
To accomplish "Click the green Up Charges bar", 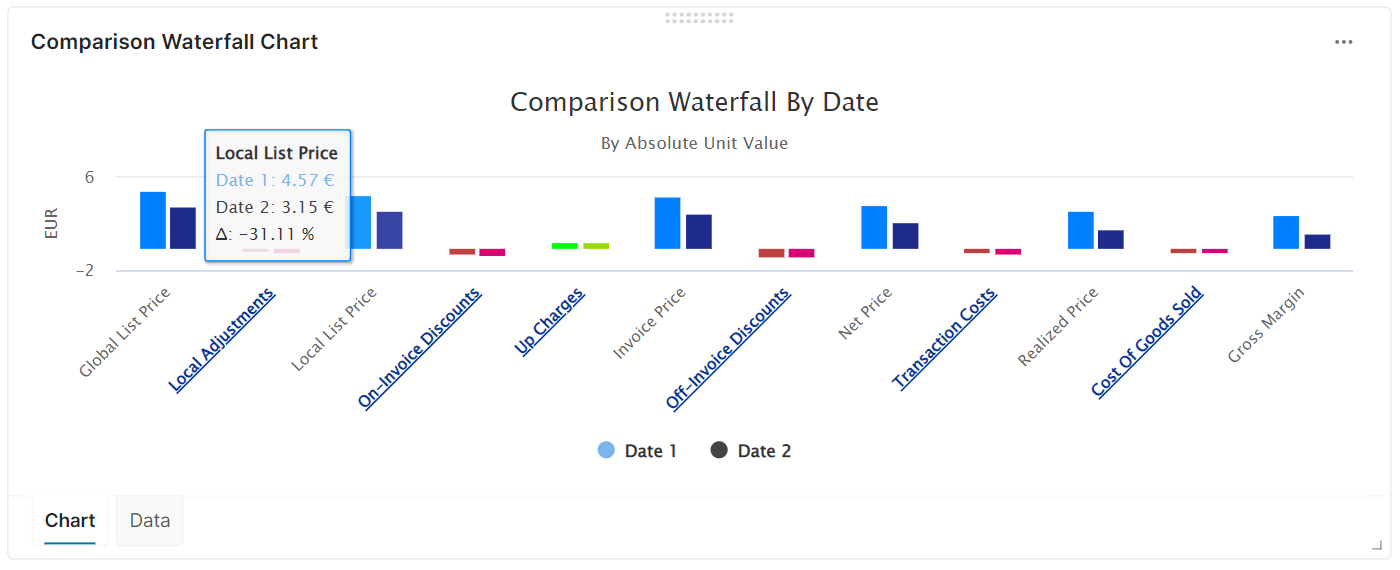I will tap(565, 245).
